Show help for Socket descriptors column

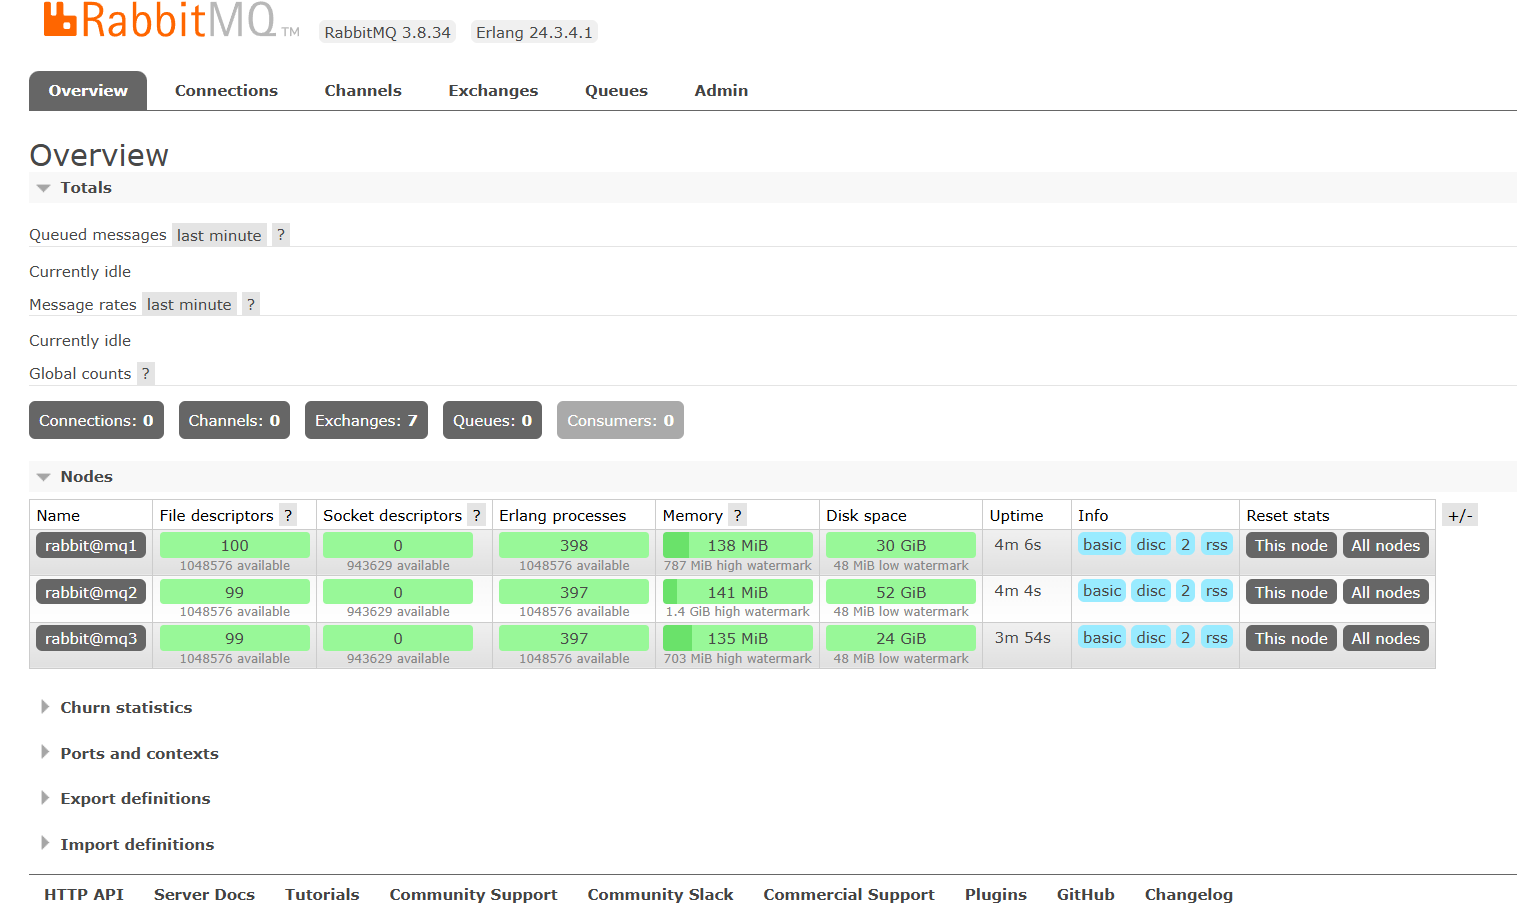pyautogui.click(x=477, y=515)
